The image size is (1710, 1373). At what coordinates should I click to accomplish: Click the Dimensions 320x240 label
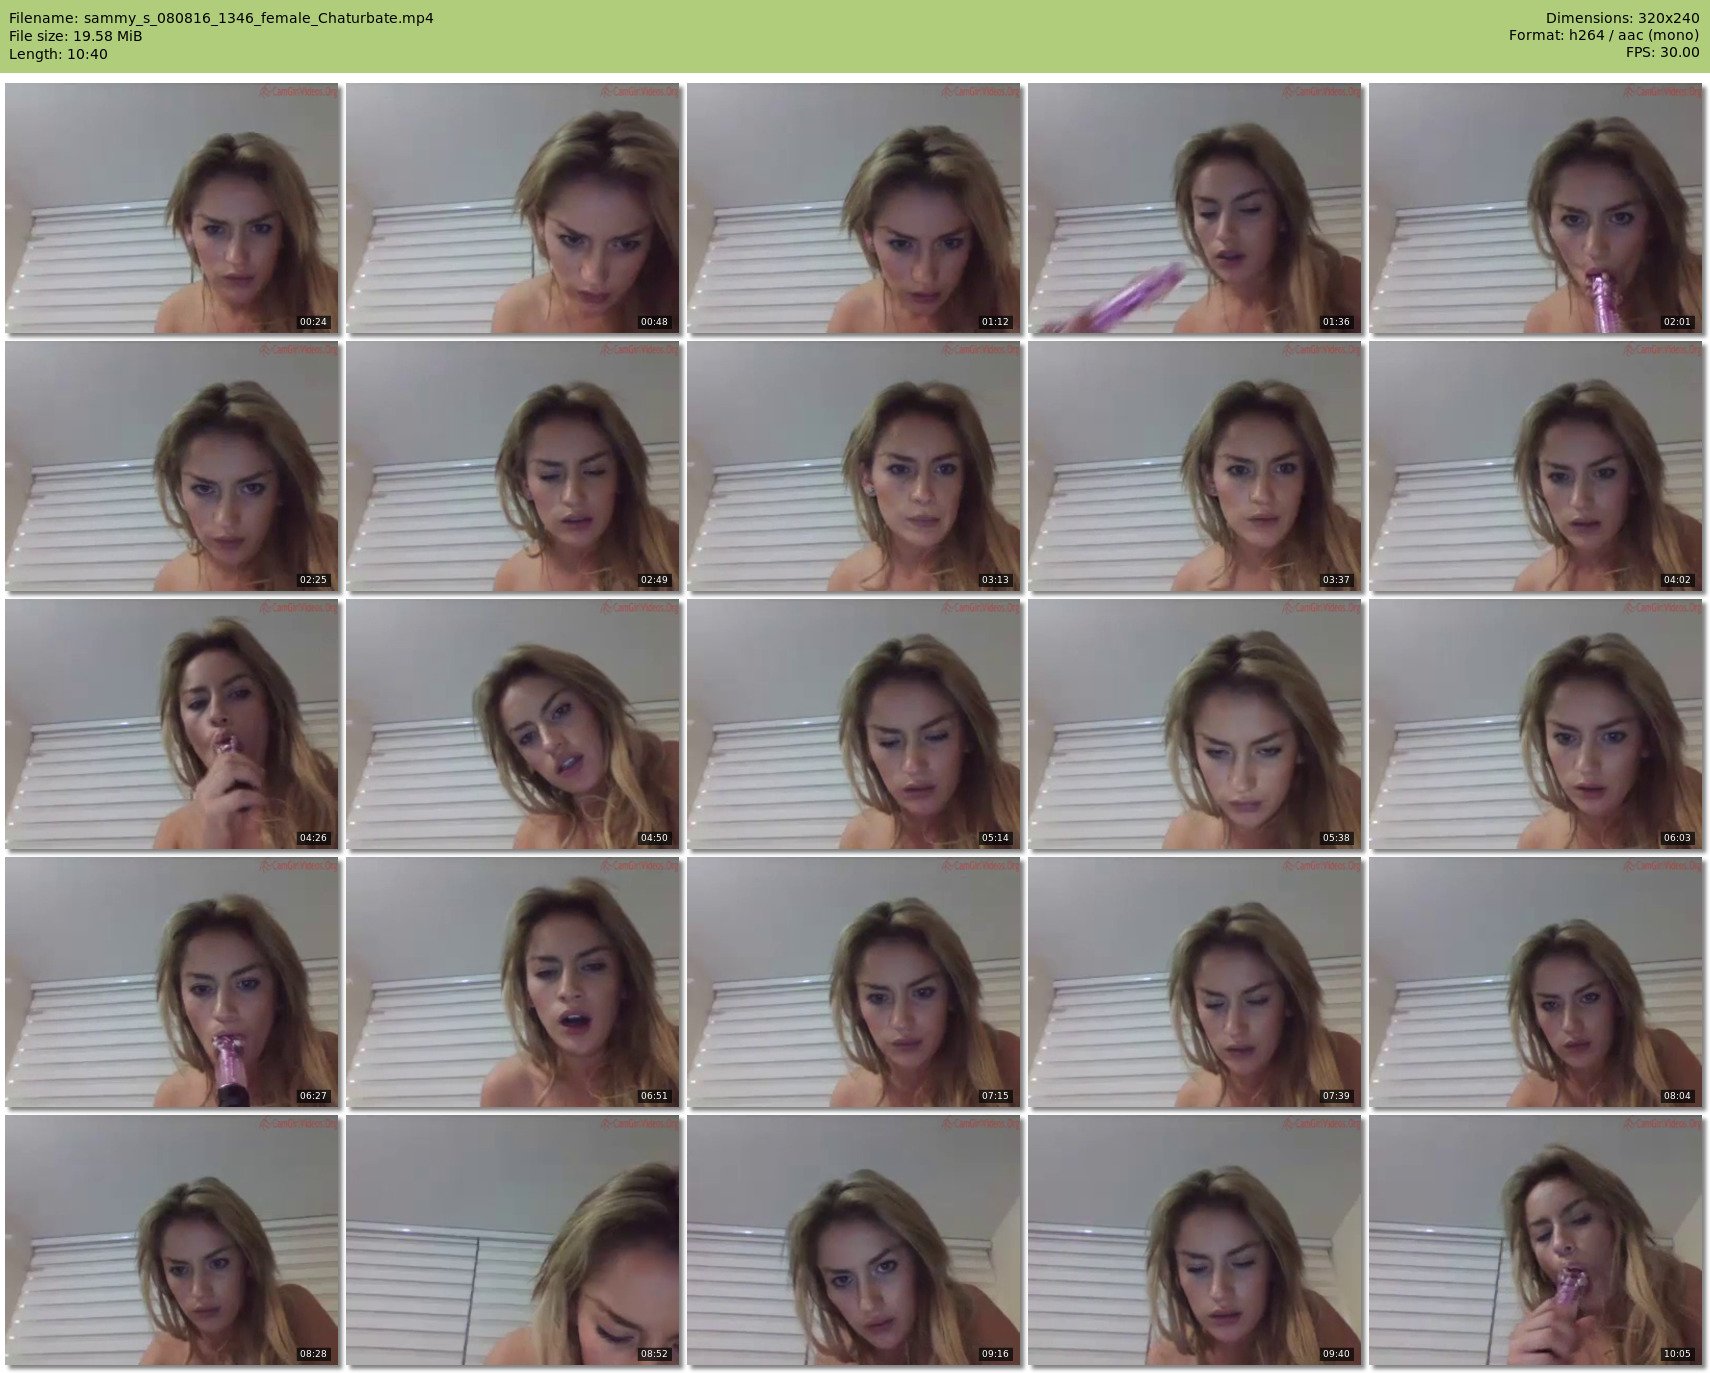coord(1622,18)
